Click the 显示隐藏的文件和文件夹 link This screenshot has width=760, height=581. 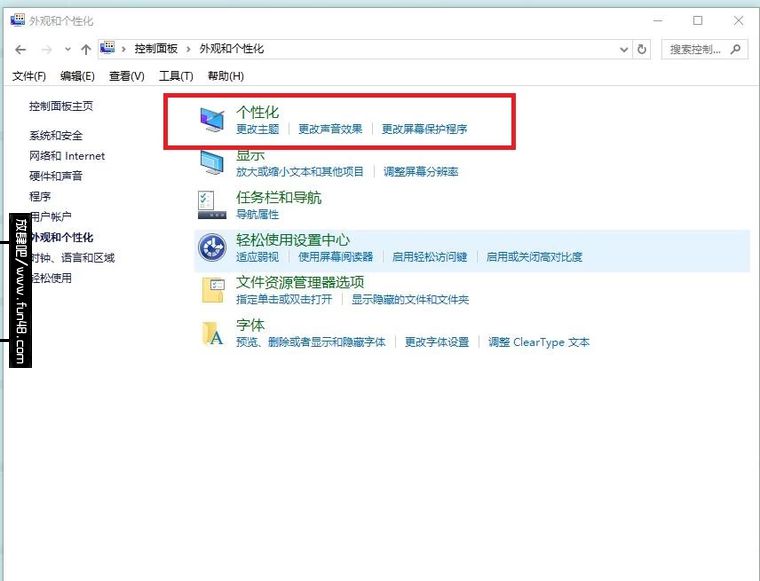click(x=410, y=299)
